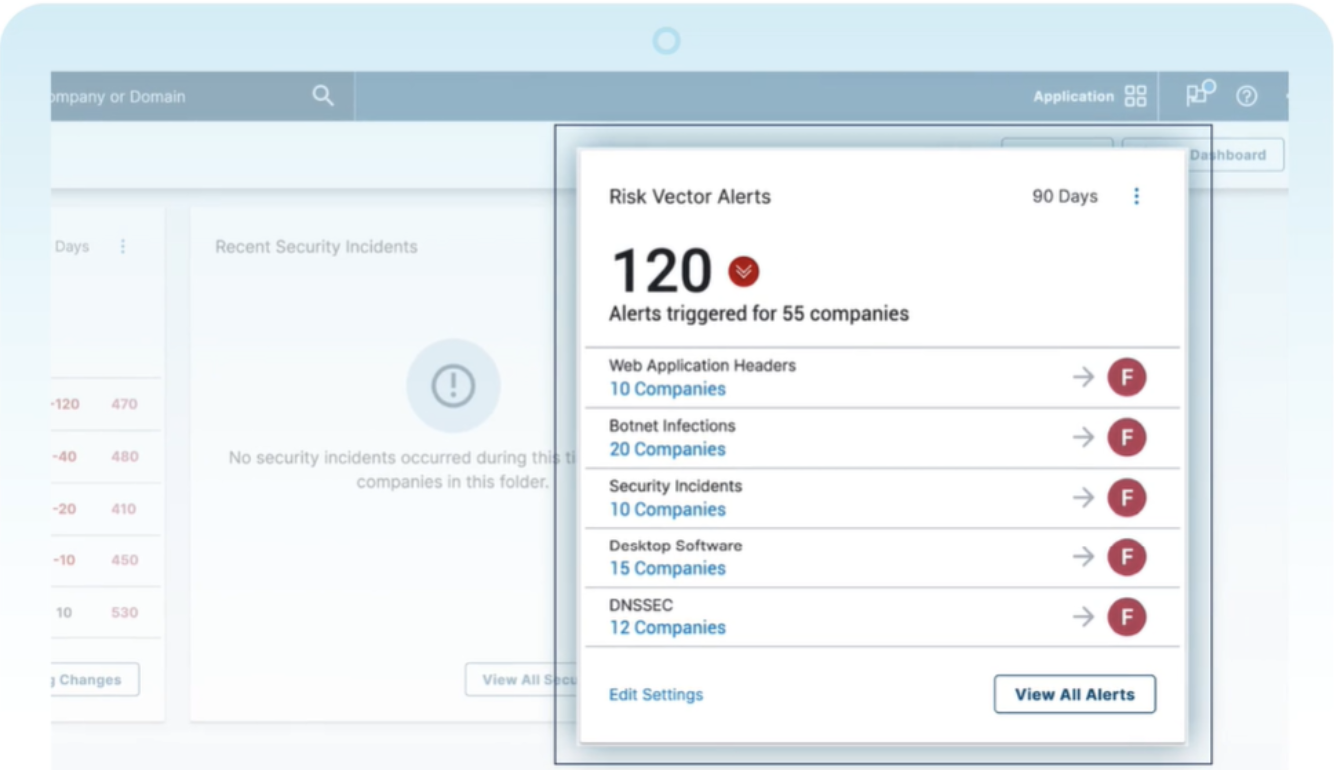The image size is (1334, 770).
Task: Open the help question mark icon
Action: (1246, 95)
